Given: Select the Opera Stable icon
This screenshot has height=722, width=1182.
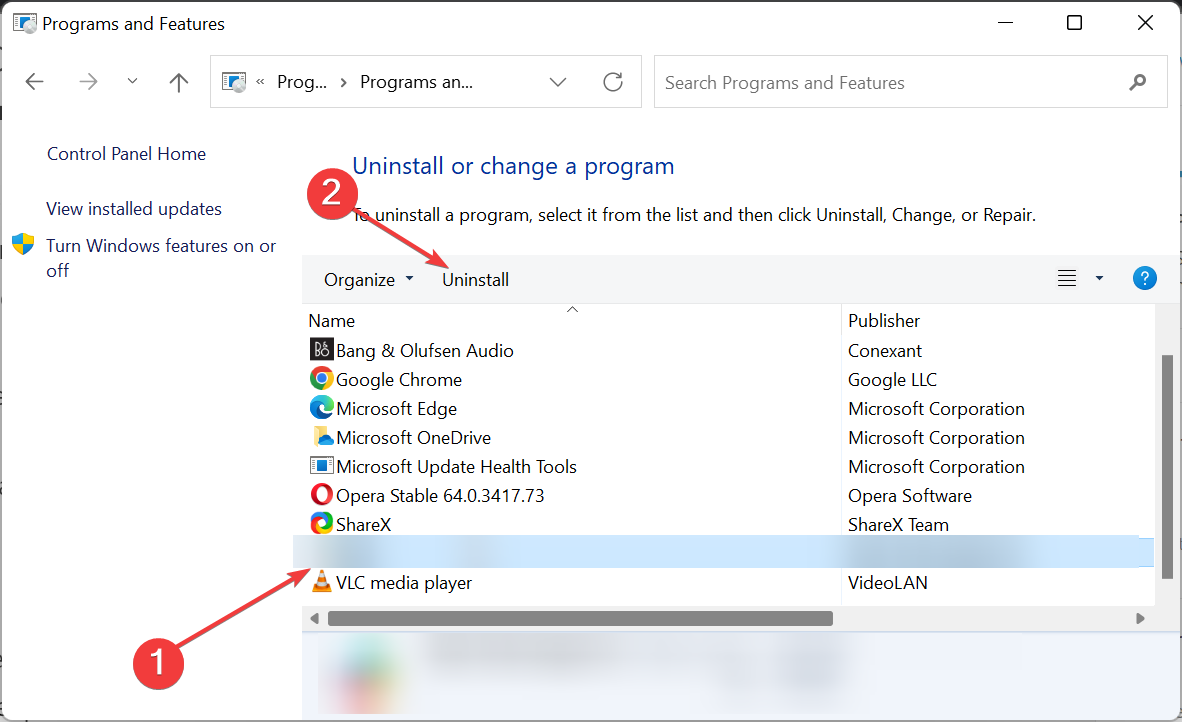Looking at the screenshot, I should 322,494.
